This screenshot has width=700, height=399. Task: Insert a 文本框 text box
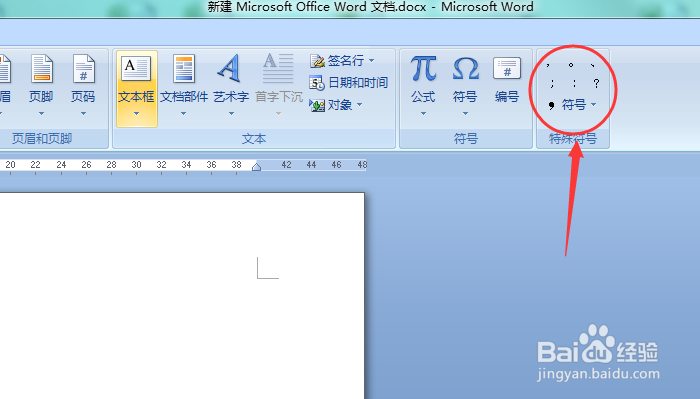pos(137,88)
